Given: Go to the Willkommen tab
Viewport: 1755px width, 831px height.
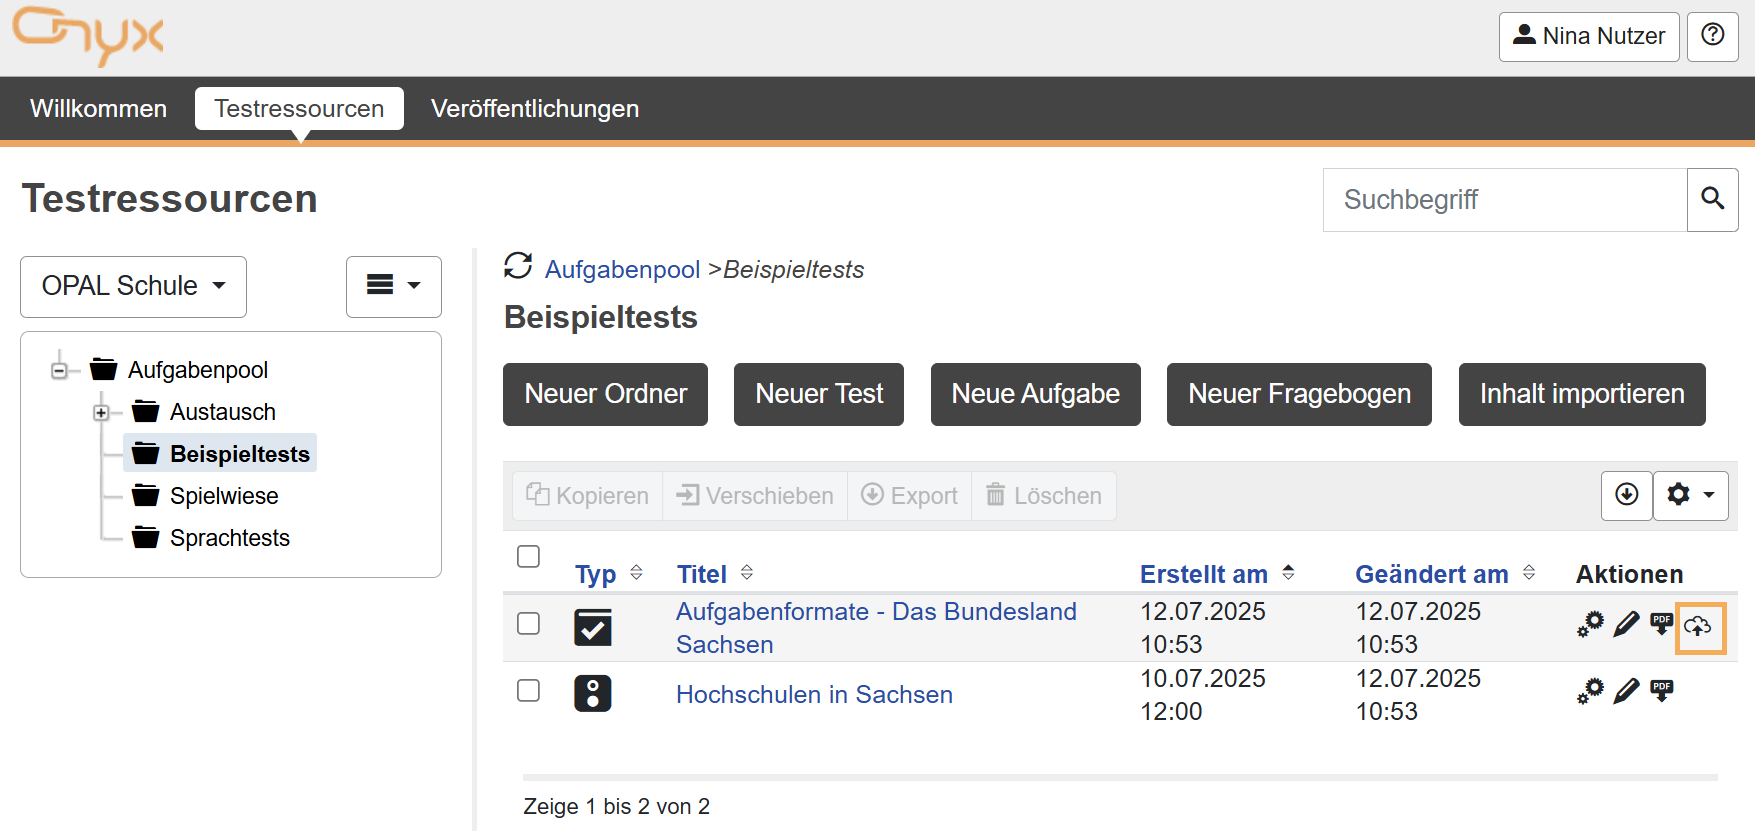Looking at the screenshot, I should 99,108.
